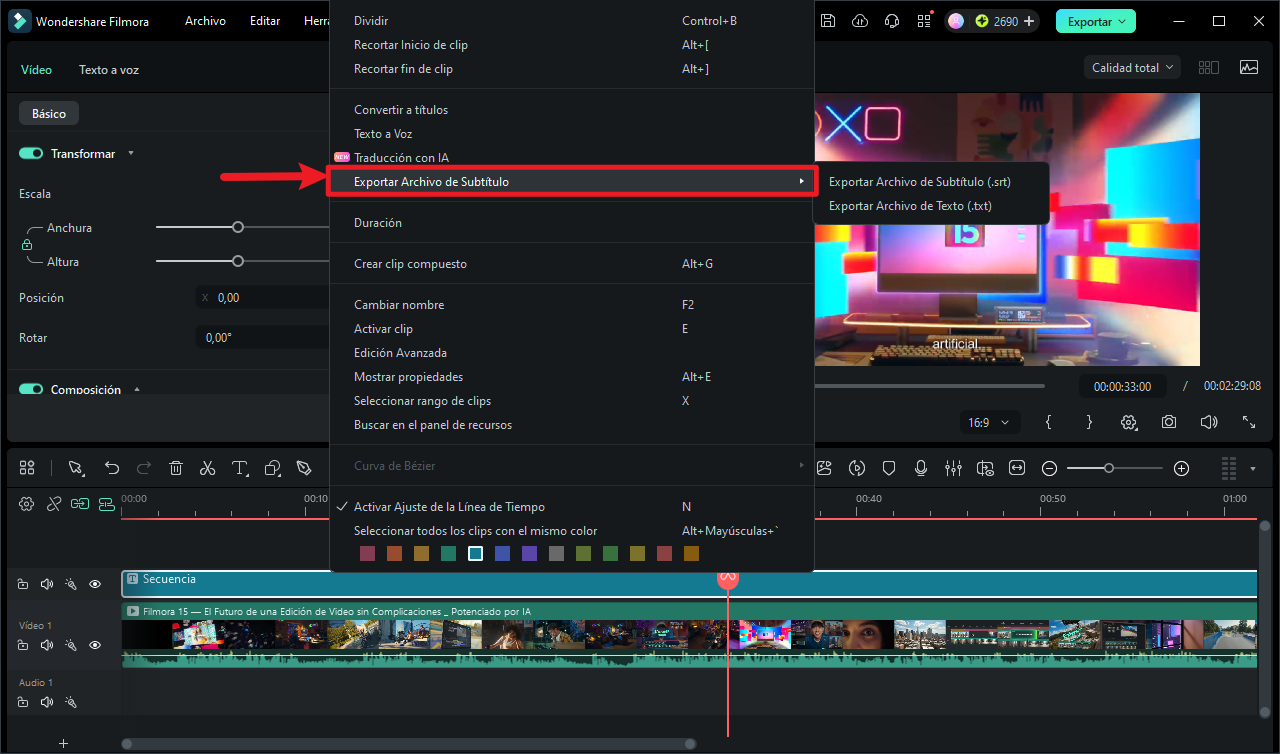Choose Crear clip compuesto
This screenshot has height=754, width=1280.
click(x=571, y=264)
